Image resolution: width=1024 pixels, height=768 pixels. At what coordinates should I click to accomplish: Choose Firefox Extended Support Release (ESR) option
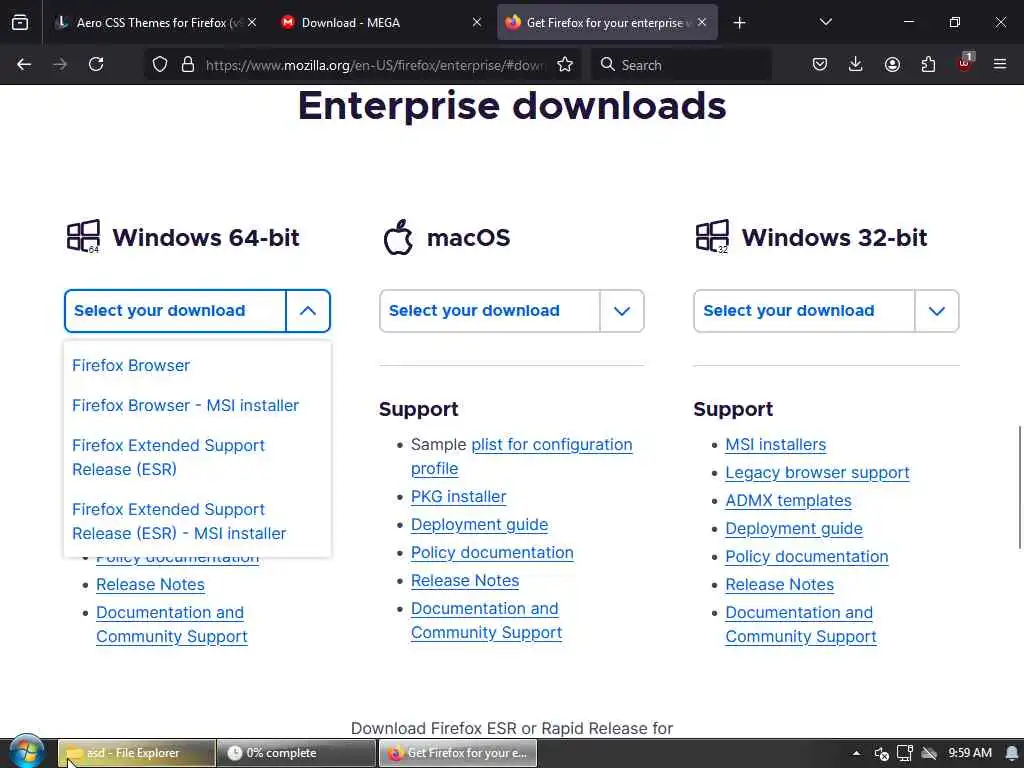point(168,457)
